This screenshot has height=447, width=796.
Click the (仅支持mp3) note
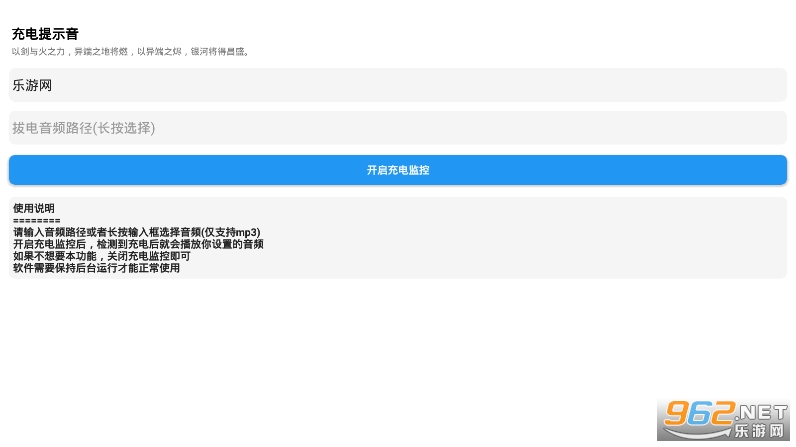click(x=231, y=232)
